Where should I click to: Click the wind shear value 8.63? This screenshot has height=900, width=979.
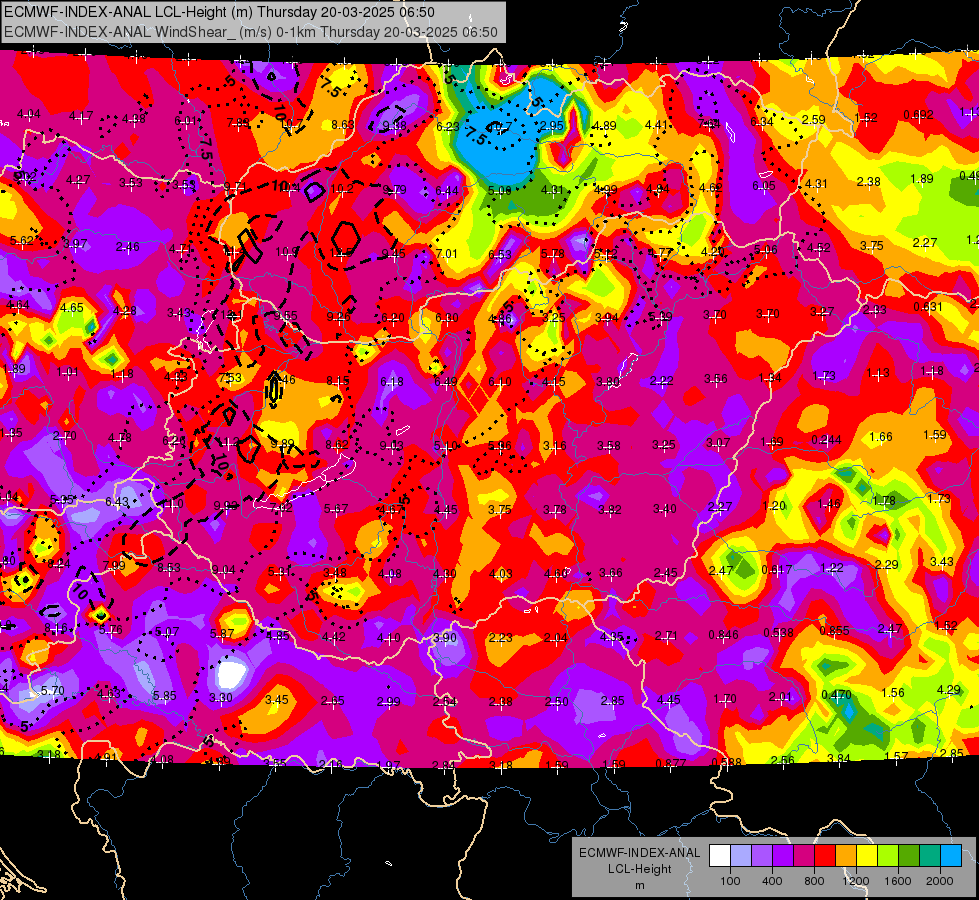point(343,125)
